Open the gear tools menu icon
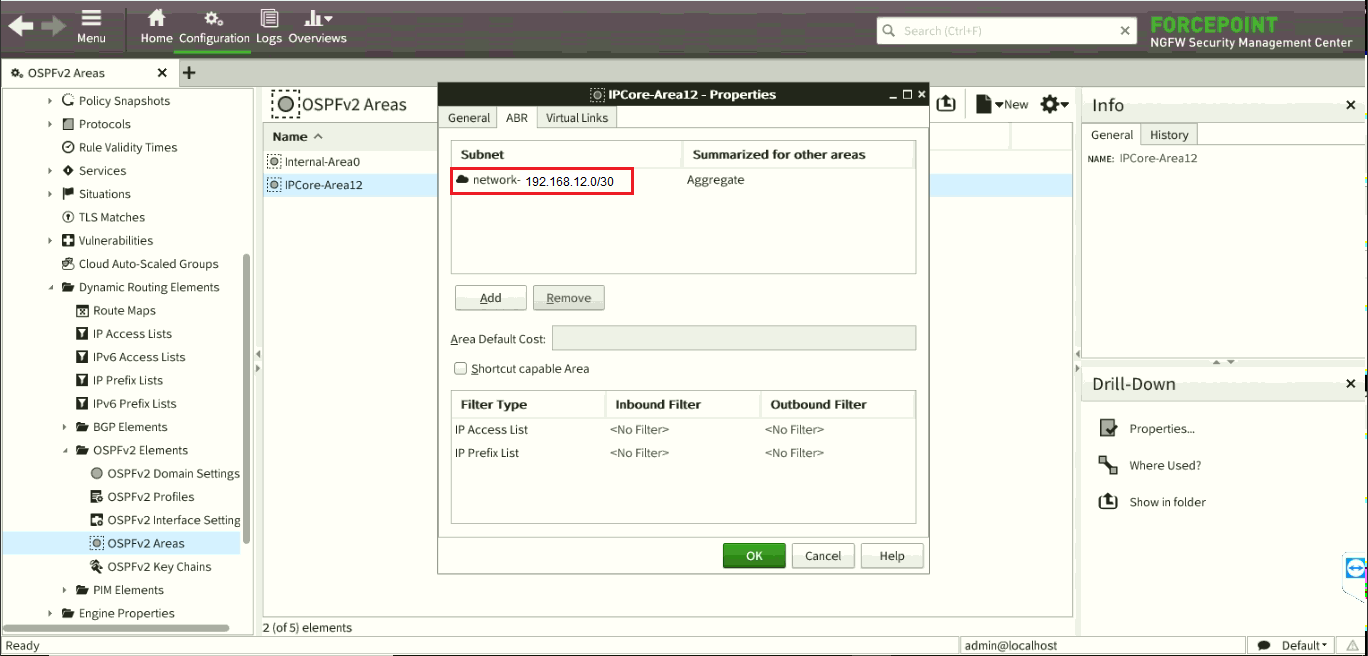The image size is (1368, 656). tap(1054, 104)
